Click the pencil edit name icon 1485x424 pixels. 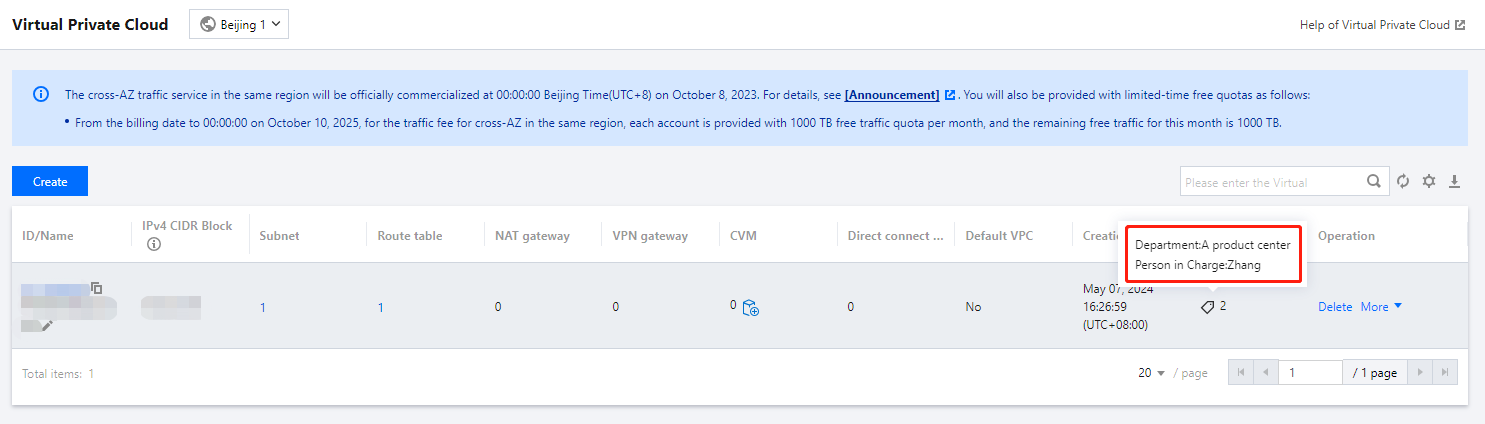click(x=47, y=325)
